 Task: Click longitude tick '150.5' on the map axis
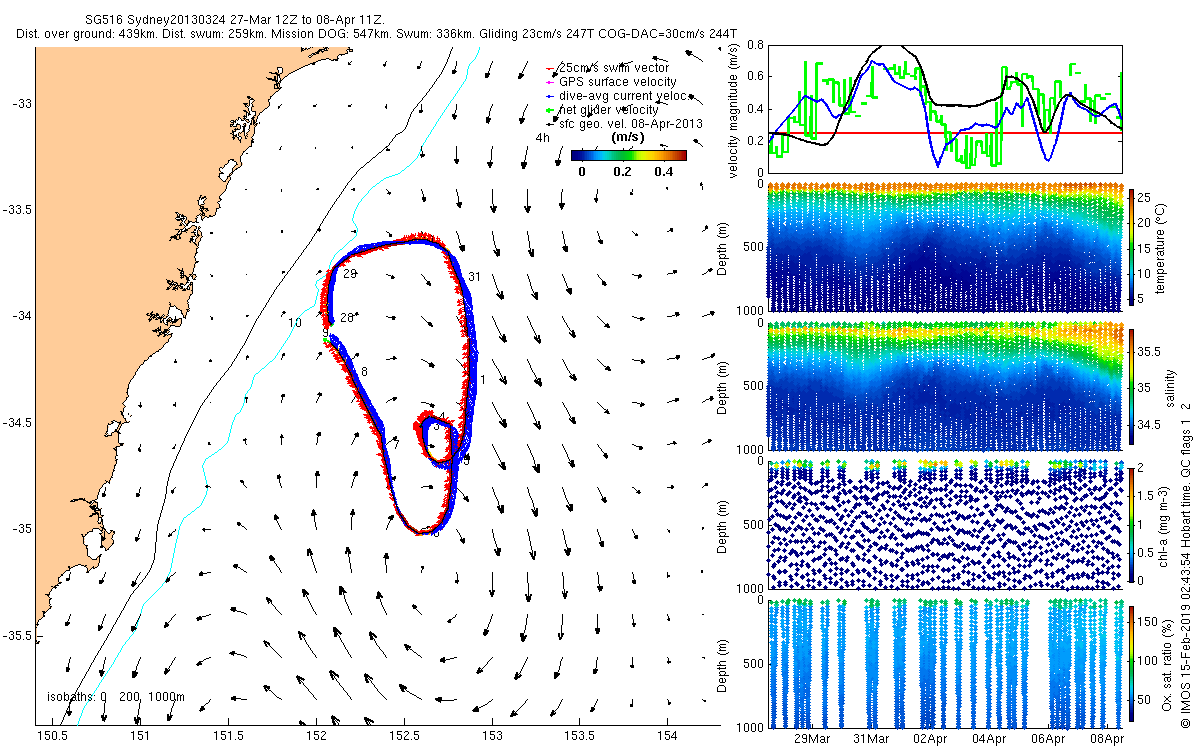pyautogui.click(x=52, y=737)
